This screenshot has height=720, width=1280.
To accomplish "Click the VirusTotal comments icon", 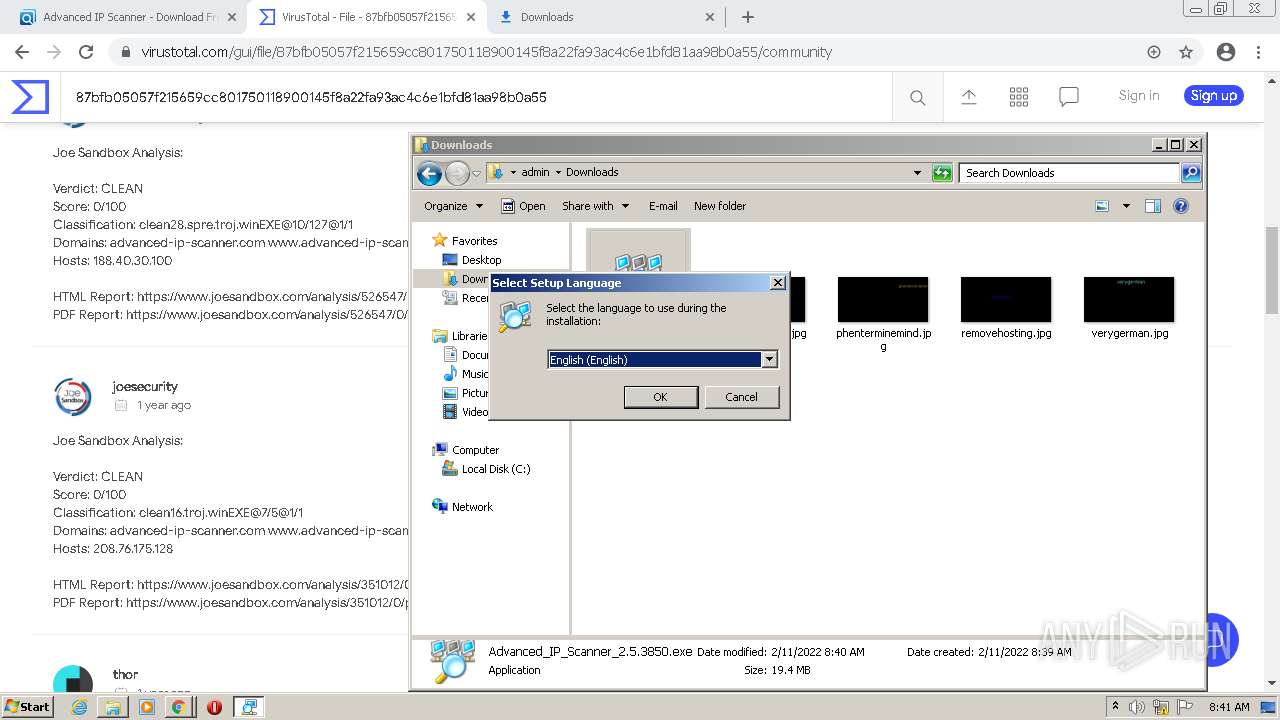I will coord(1069,97).
